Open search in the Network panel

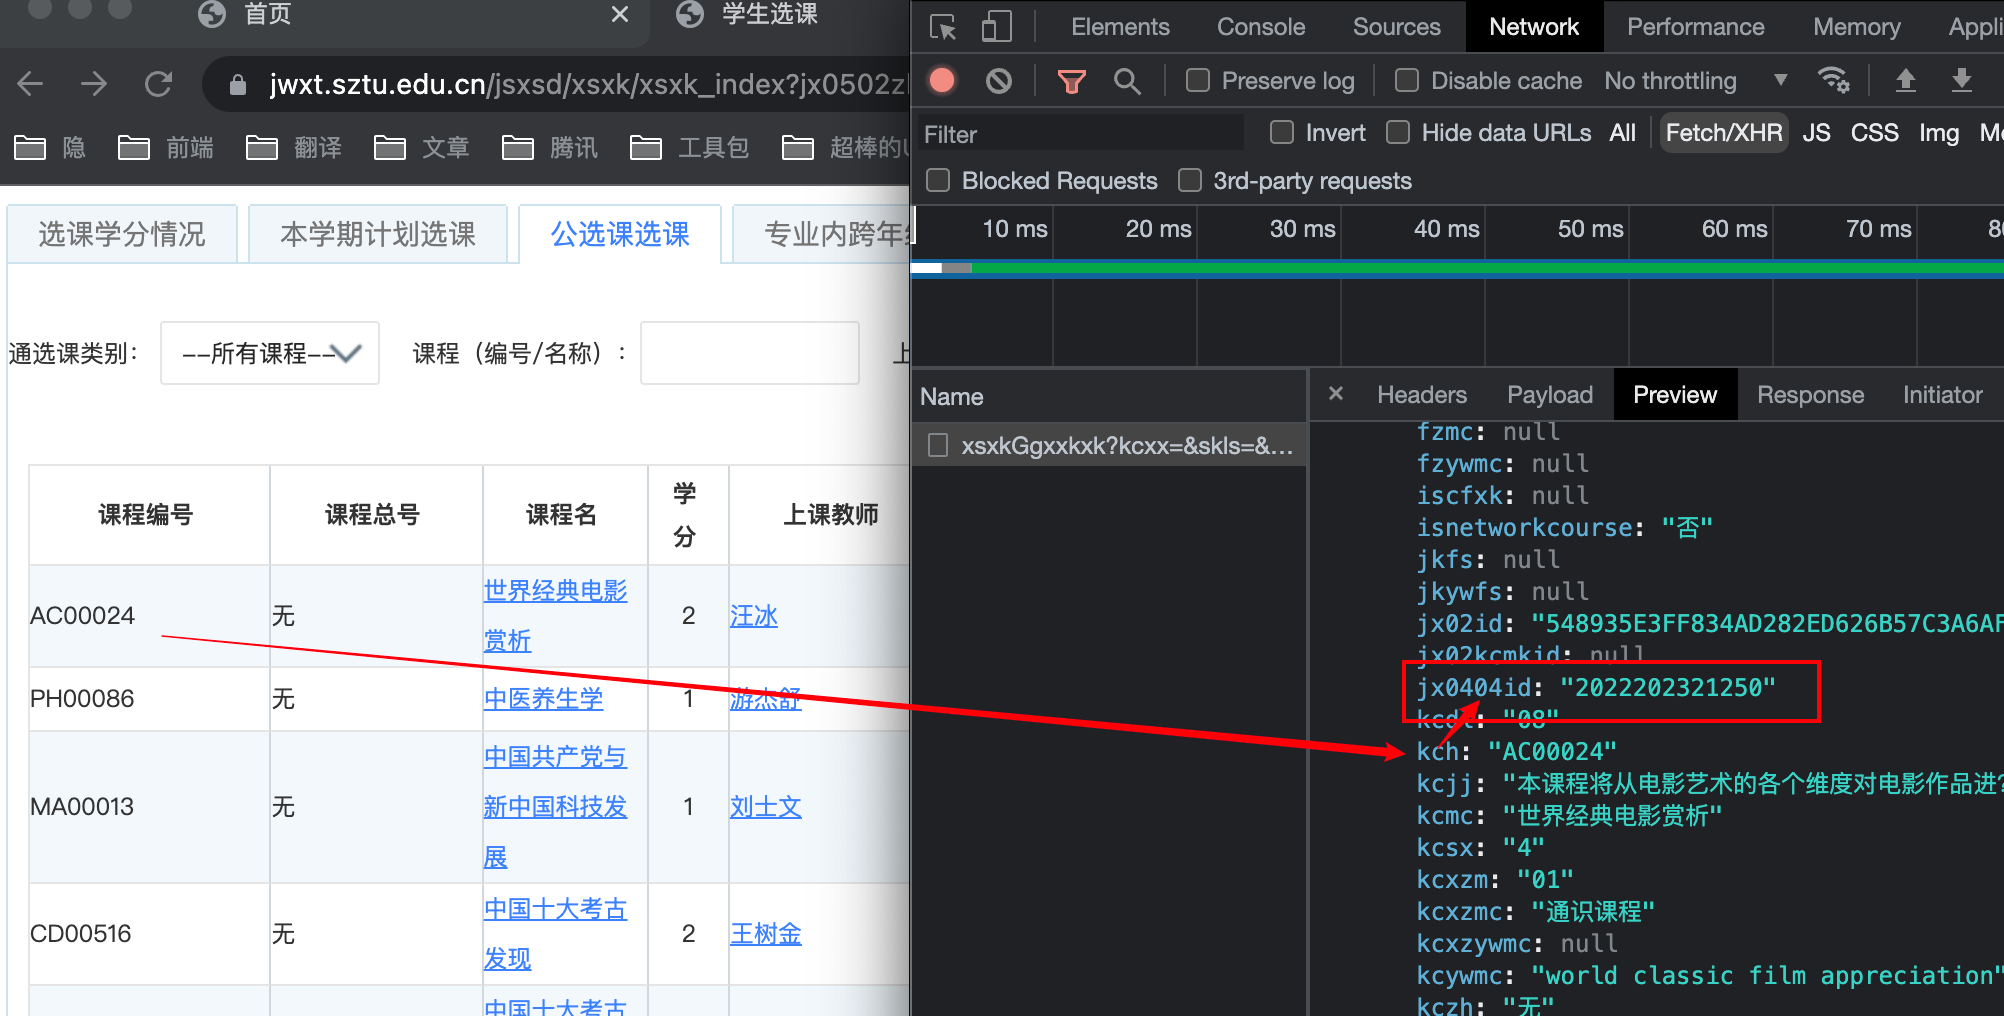[x=1127, y=80]
